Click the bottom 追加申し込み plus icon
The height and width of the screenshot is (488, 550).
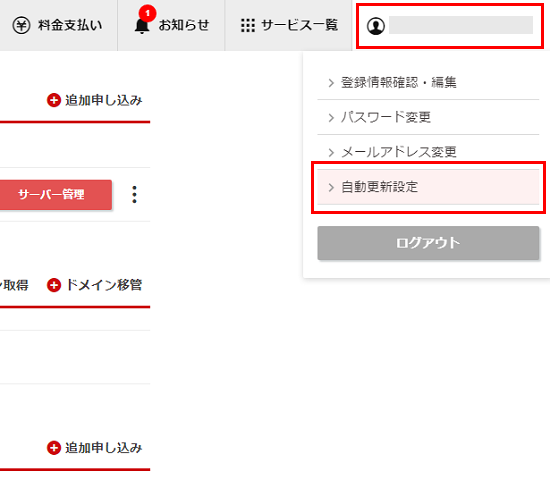pyautogui.click(x=54, y=448)
